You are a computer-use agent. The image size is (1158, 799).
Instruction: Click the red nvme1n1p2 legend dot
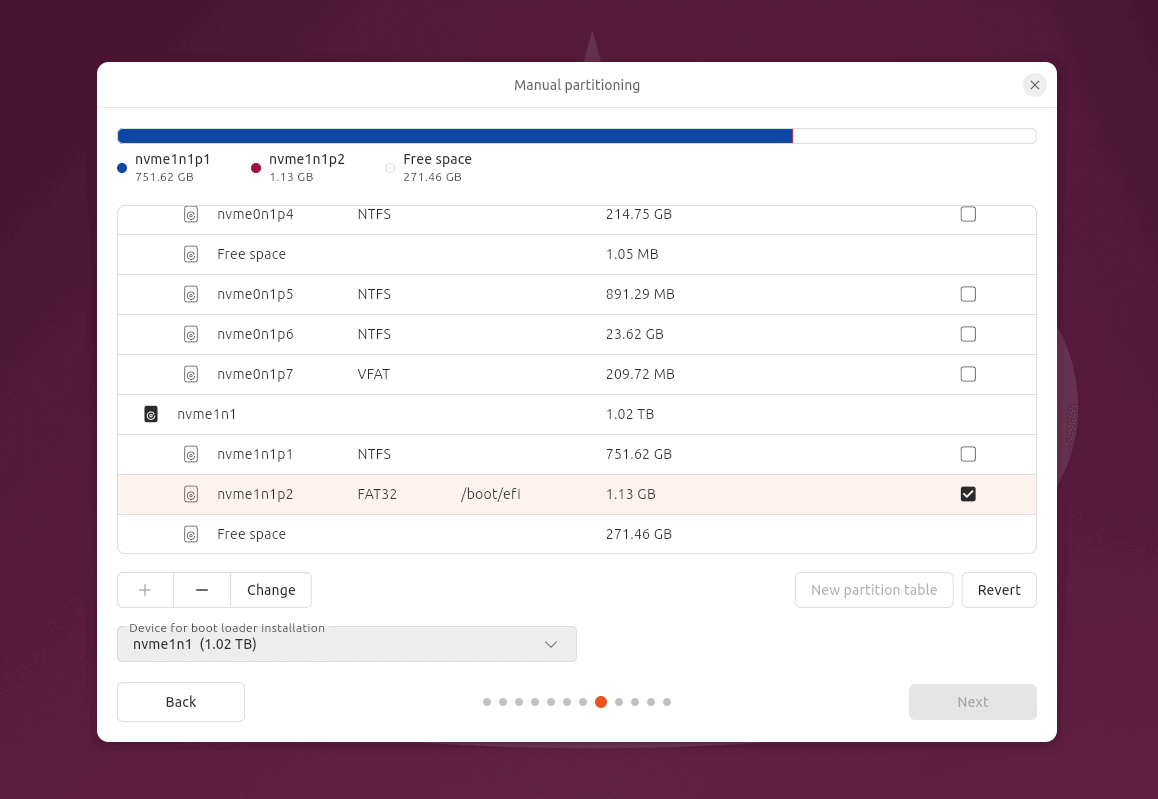[x=256, y=168]
